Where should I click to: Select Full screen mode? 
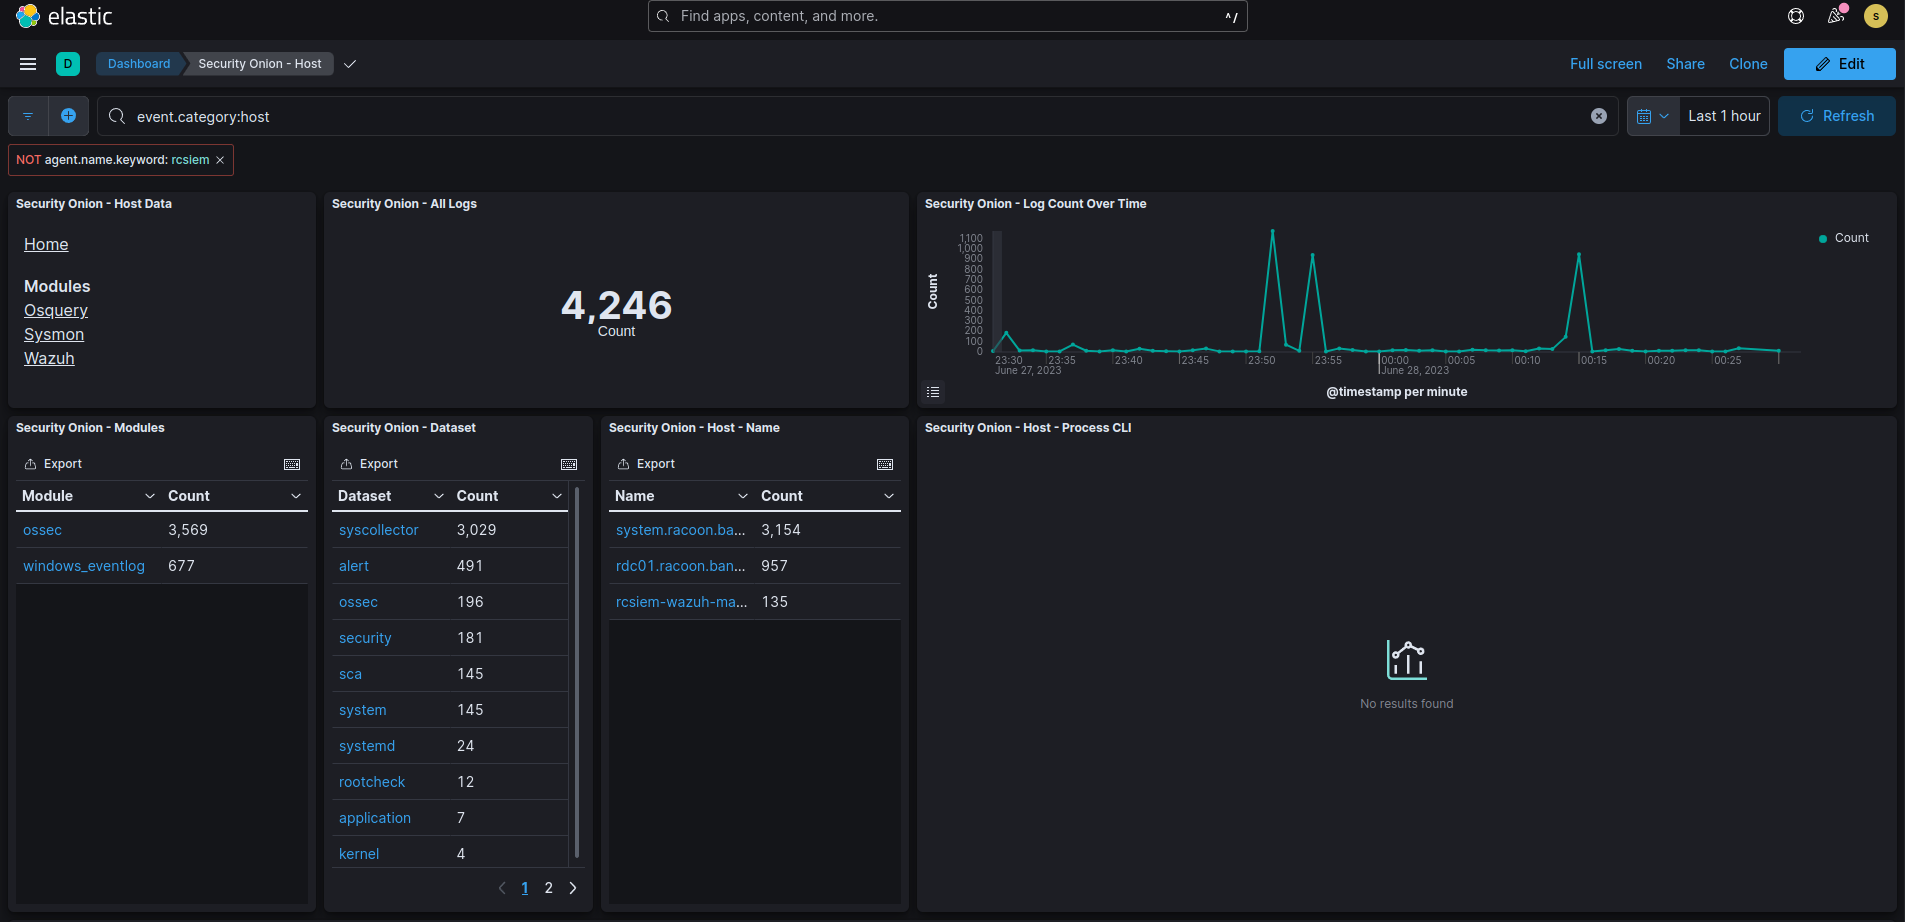click(1605, 63)
